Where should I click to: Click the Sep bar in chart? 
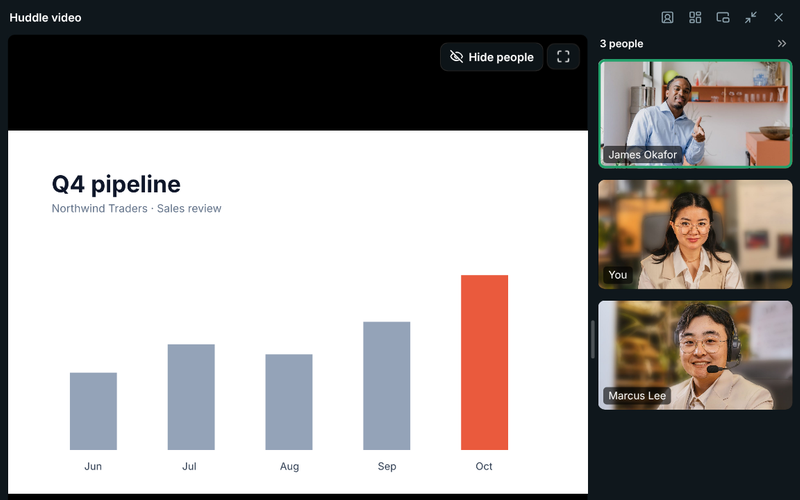(387, 386)
